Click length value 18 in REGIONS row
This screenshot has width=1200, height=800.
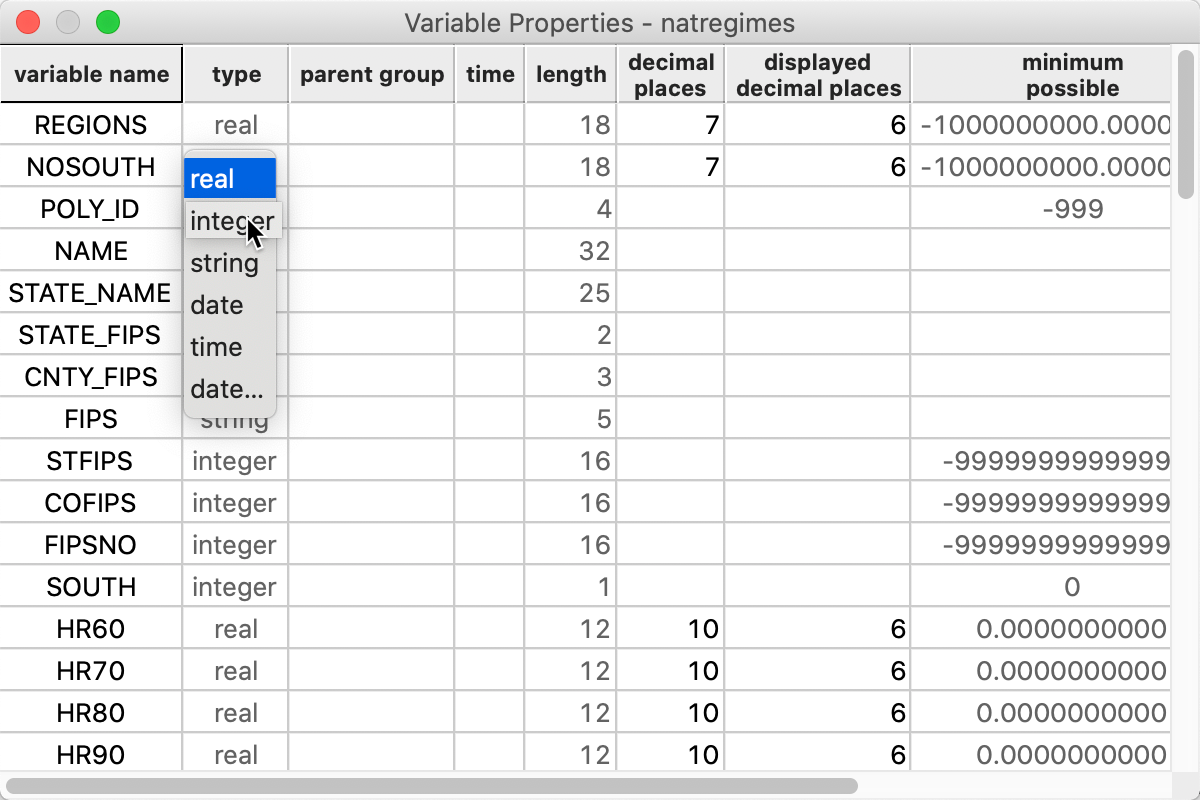571,125
